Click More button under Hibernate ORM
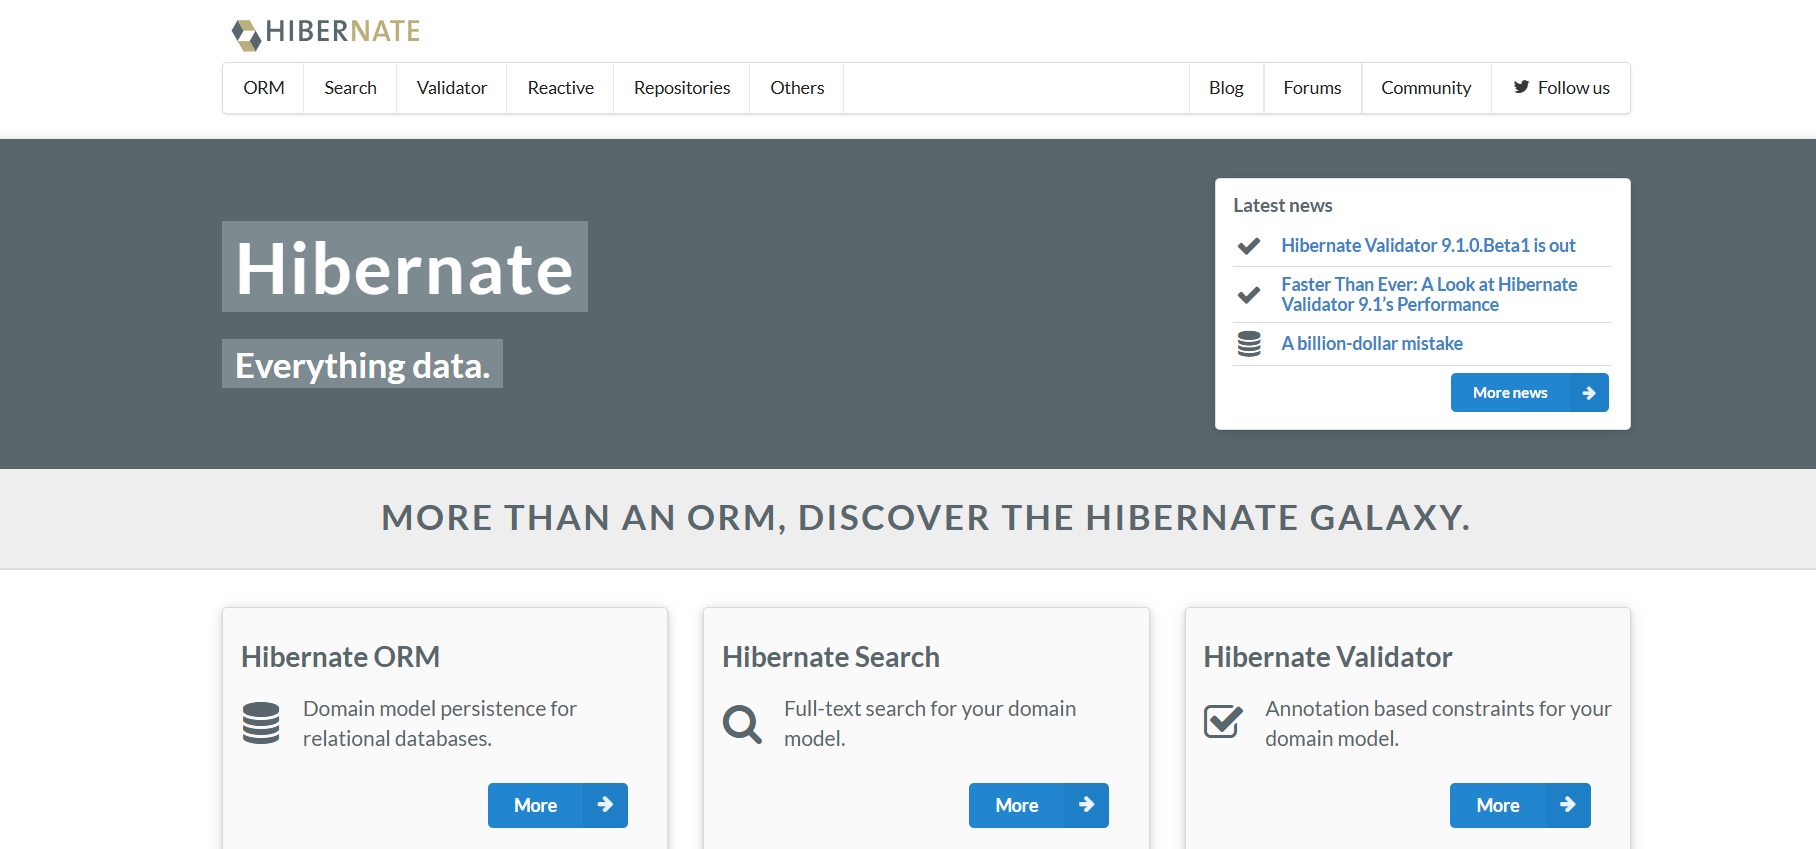Viewport: 1816px width, 849px height. pos(557,805)
